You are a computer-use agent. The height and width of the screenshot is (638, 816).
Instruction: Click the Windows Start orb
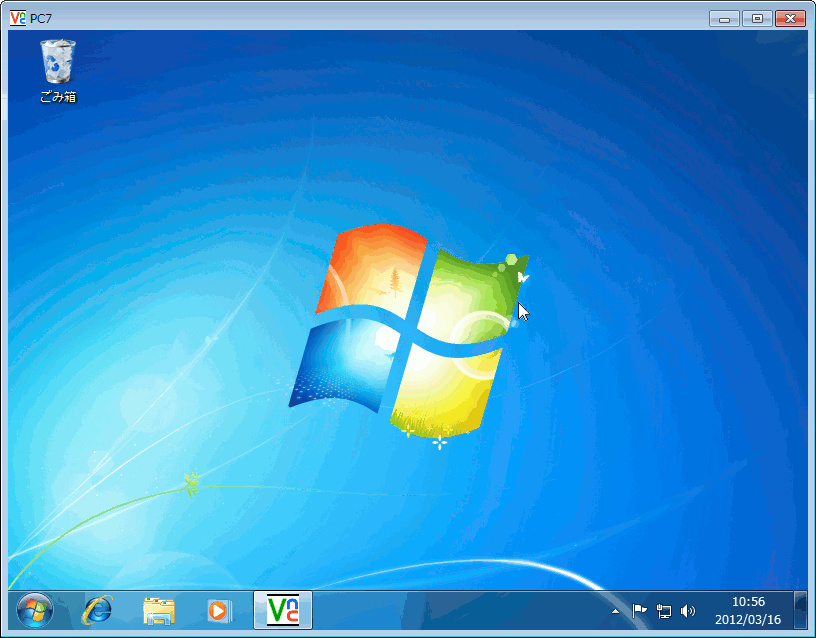coord(34,609)
